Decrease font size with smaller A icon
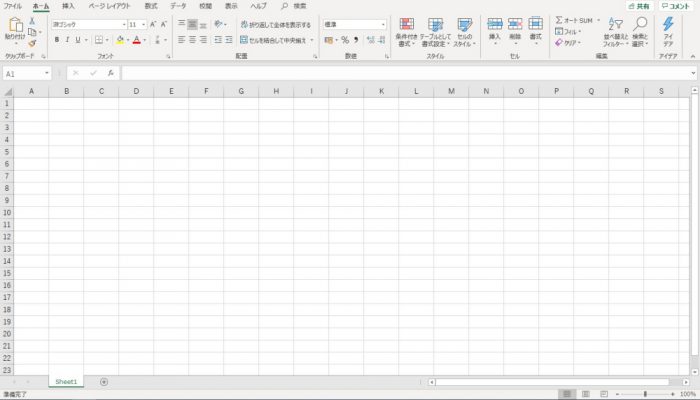 pyautogui.click(x=164, y=25)
